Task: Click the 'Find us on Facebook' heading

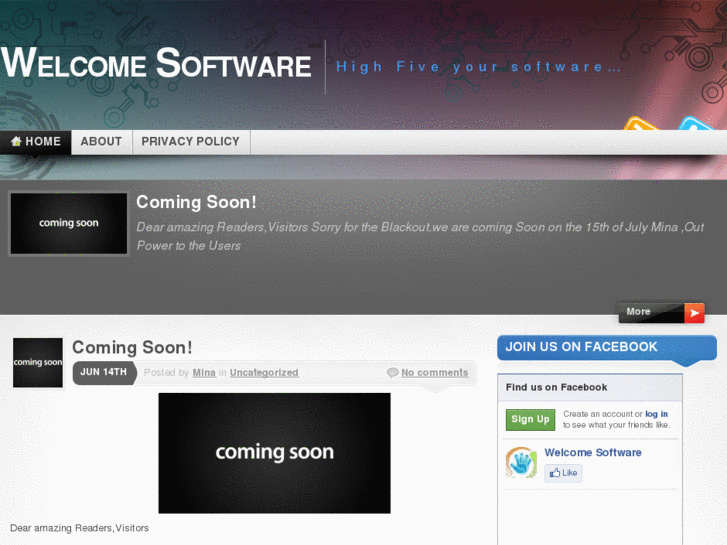Action: click(x=556, y=387)
